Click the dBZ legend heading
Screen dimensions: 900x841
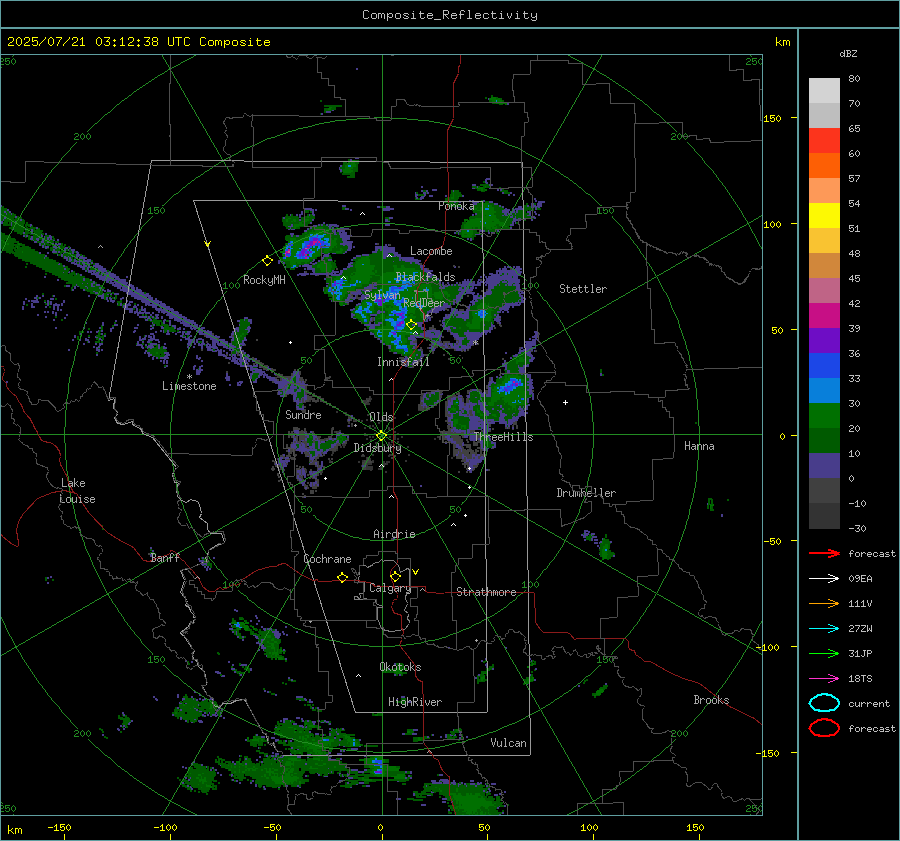[x=848, y=54]
